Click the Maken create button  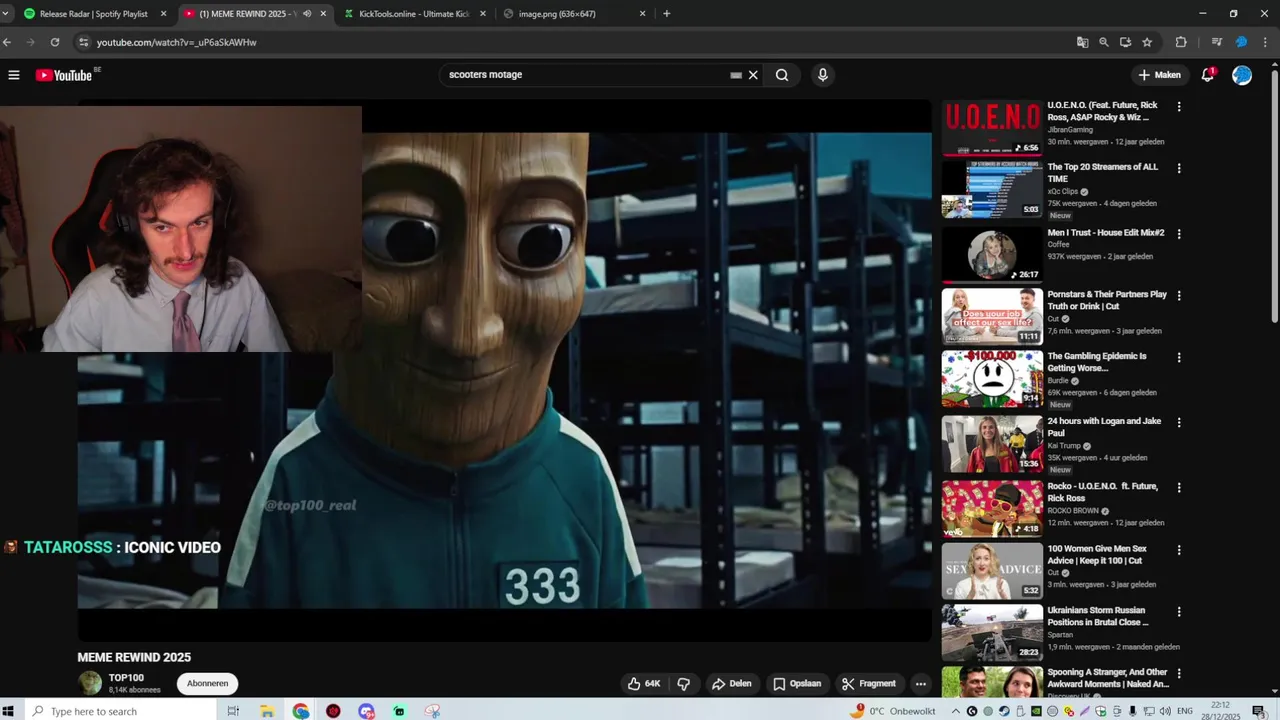[1159, 75]
